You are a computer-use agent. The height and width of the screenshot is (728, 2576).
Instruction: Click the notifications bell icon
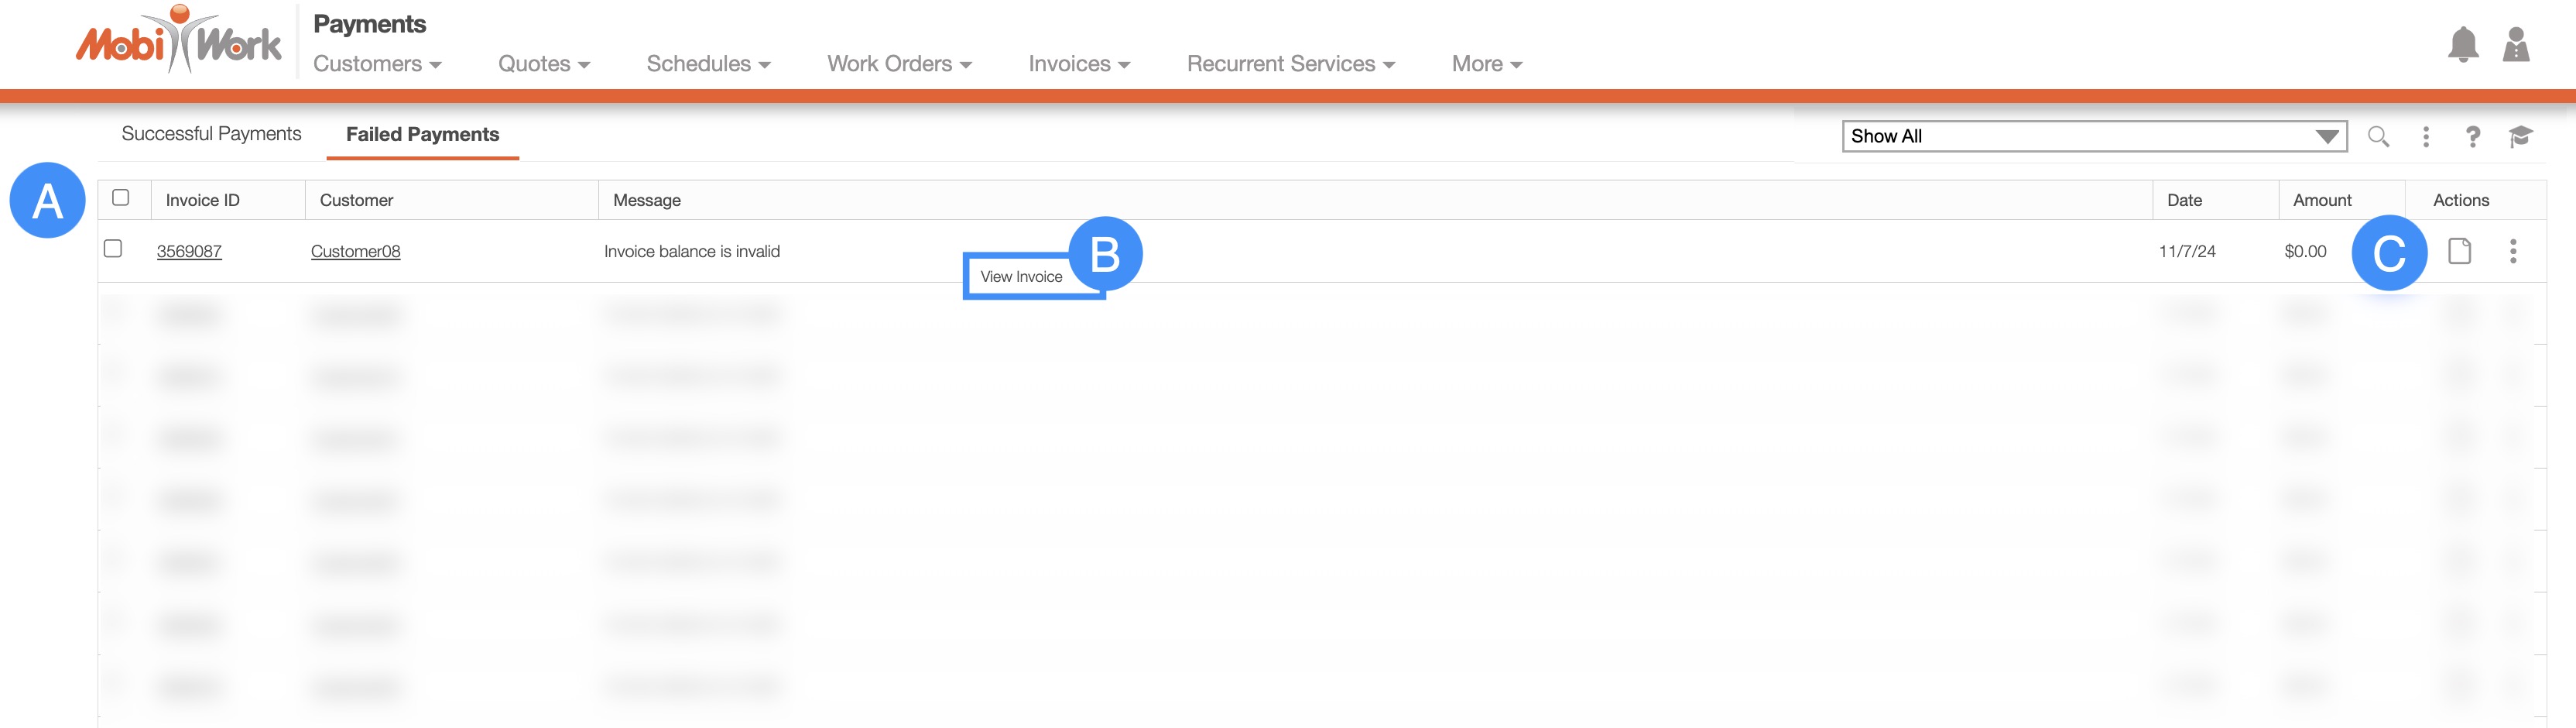[x=2462, y=46]
